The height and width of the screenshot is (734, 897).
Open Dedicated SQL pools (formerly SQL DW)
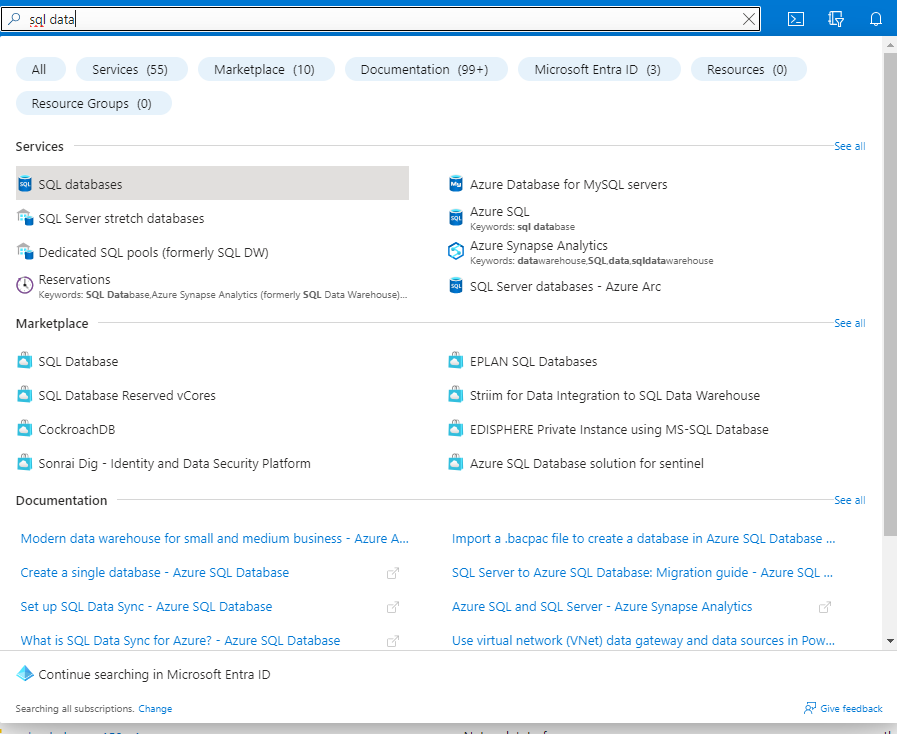[x=153, y=252]
